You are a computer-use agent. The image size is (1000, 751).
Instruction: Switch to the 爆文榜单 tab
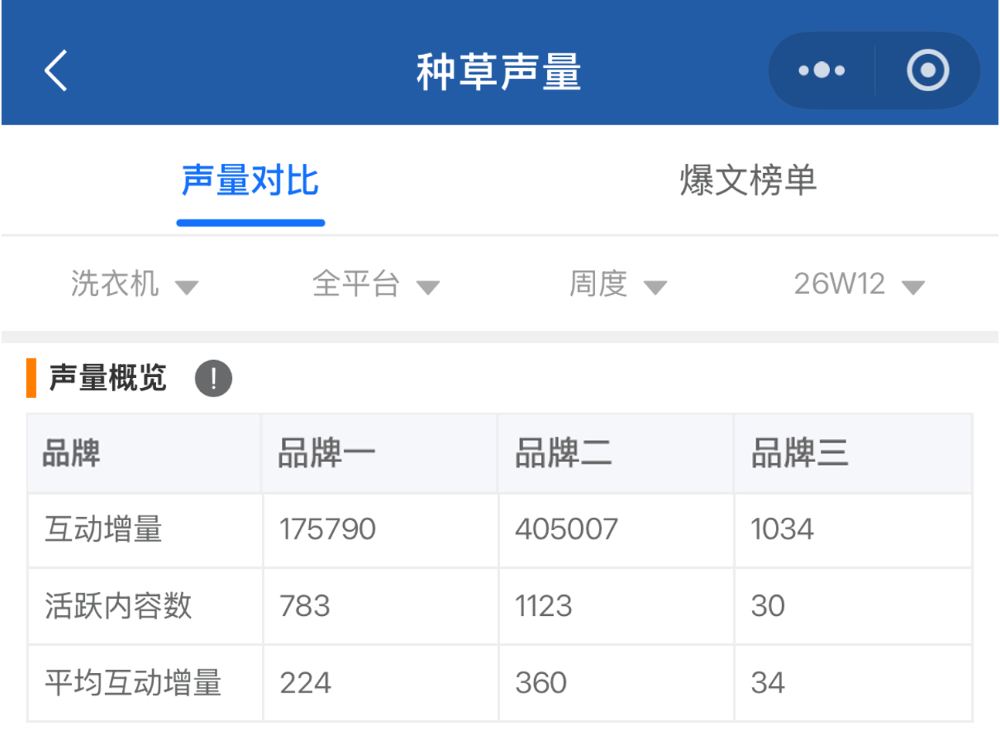point(748,181)
